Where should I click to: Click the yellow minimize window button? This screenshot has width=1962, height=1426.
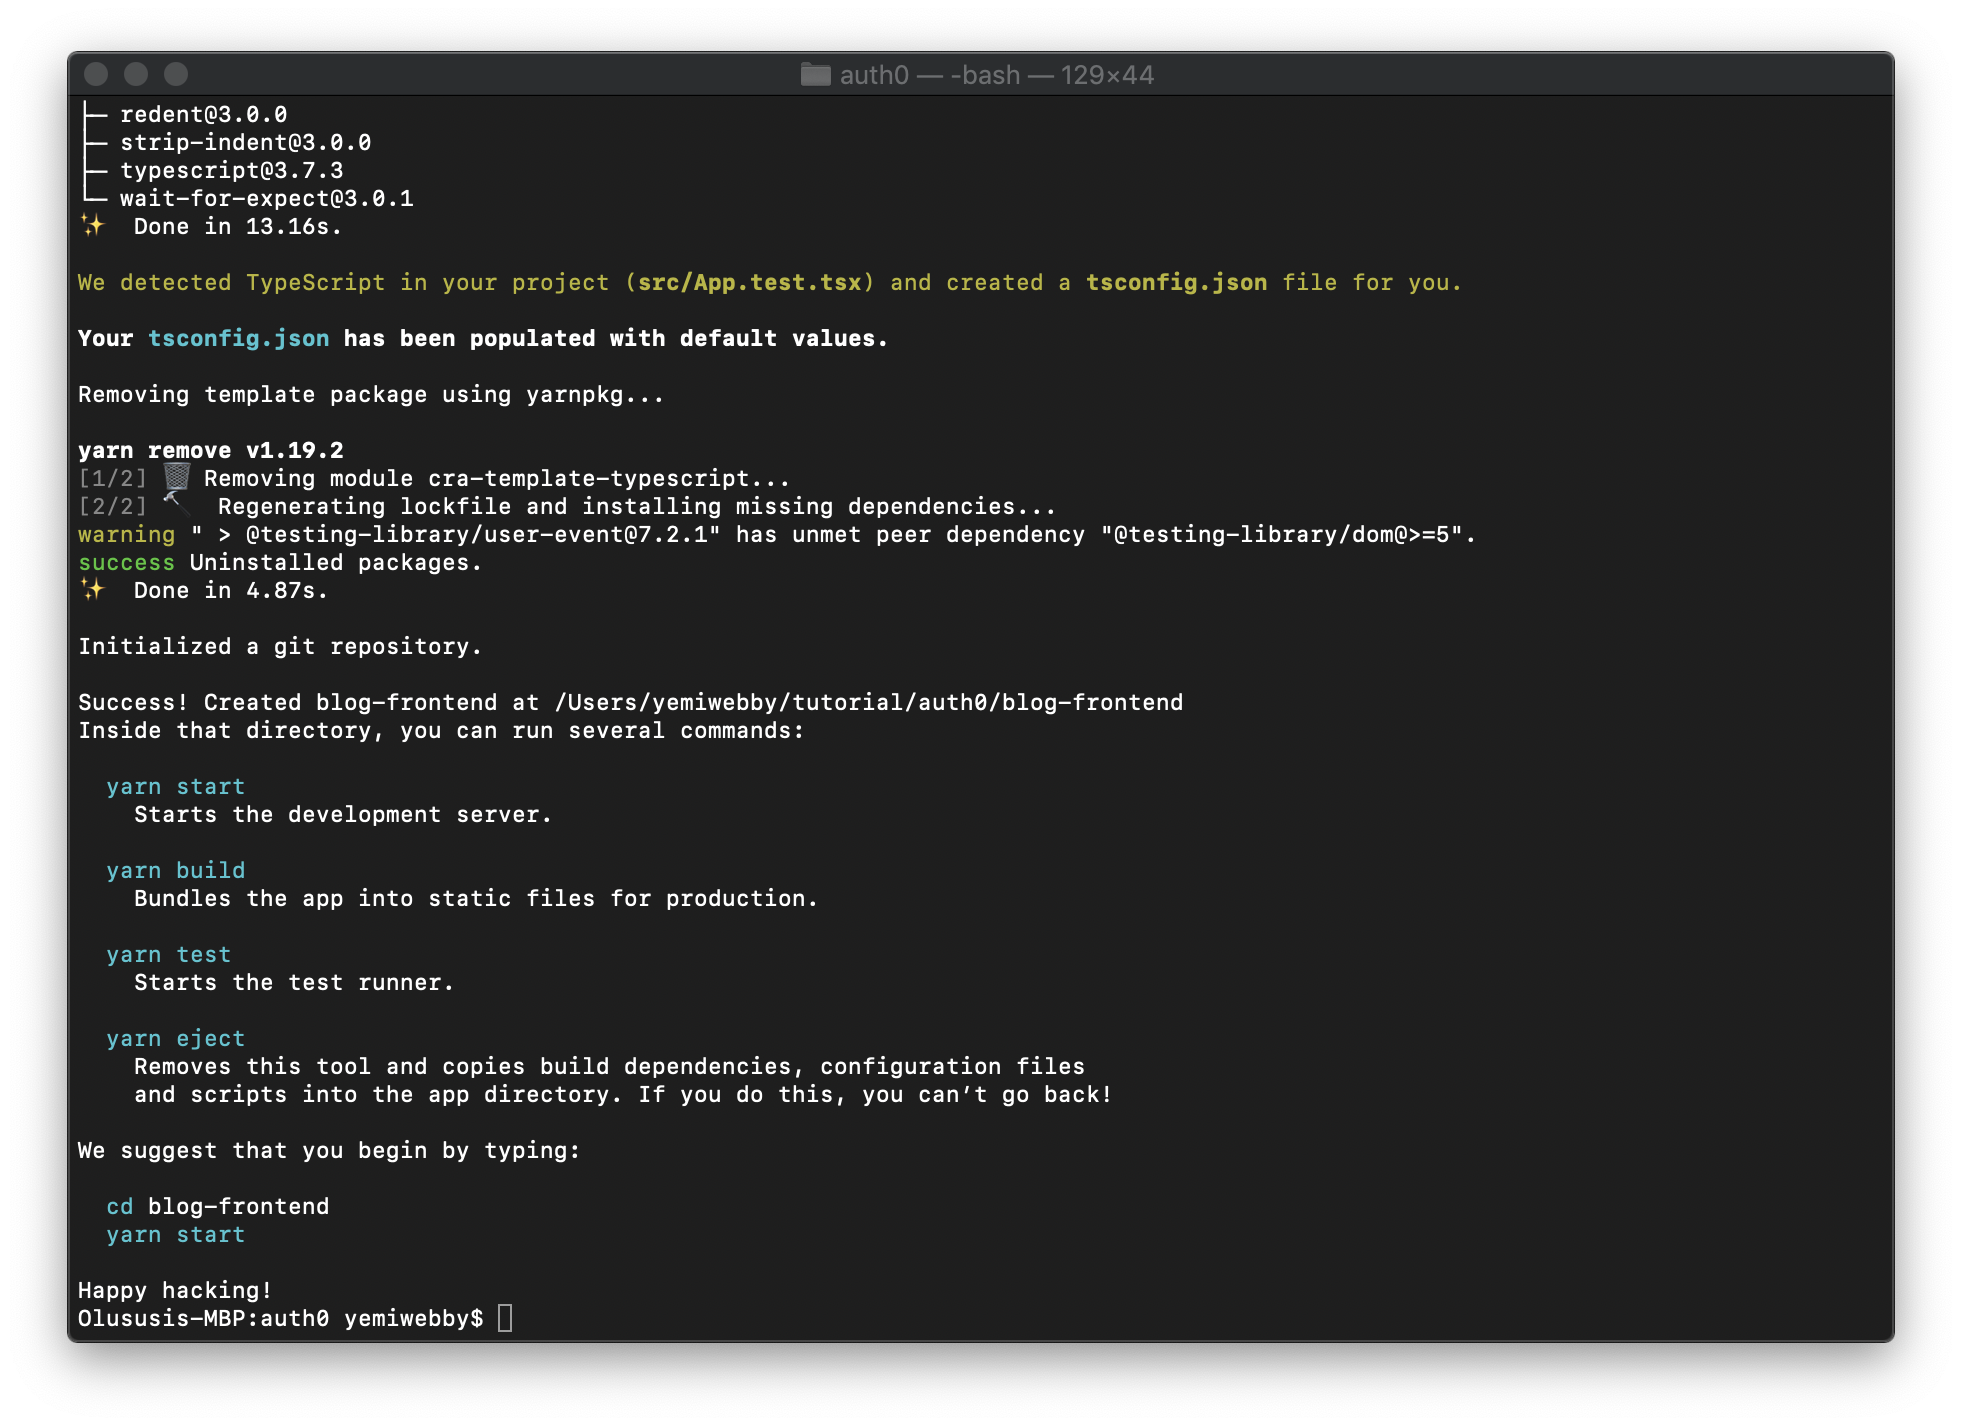136,75
